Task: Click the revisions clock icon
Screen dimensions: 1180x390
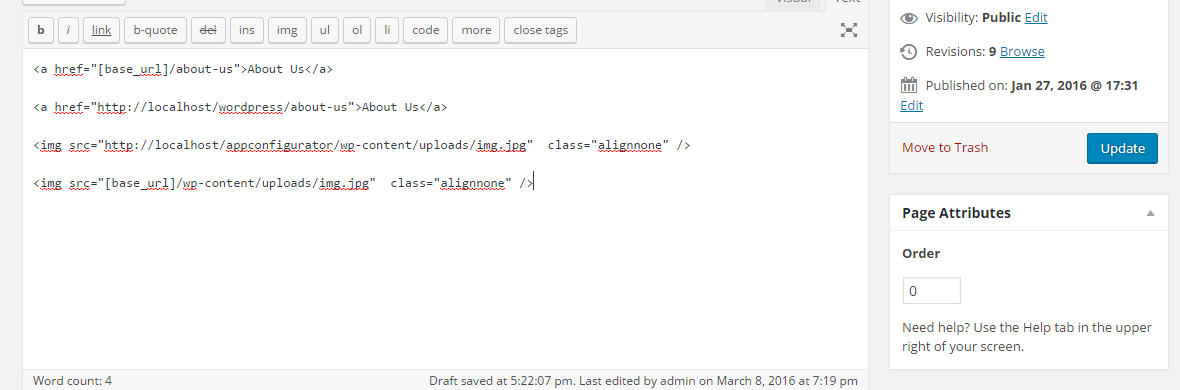Action: pos(909,52)
